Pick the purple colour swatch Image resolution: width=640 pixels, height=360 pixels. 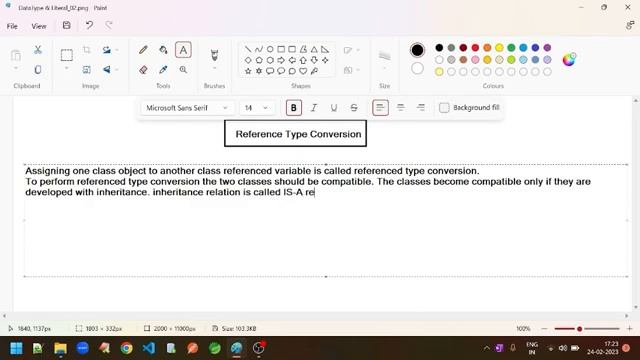pyautogui.click(x=547, y=48)
